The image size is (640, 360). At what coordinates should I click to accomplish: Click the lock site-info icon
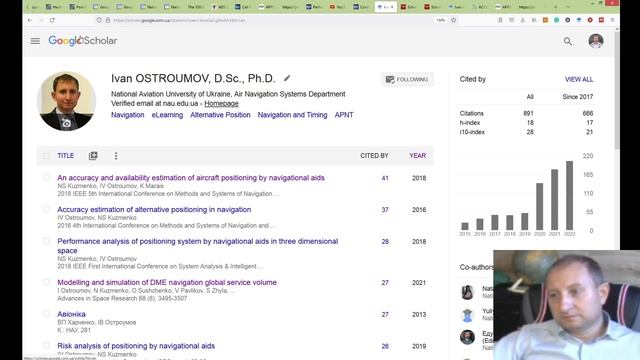click(108, 20)
